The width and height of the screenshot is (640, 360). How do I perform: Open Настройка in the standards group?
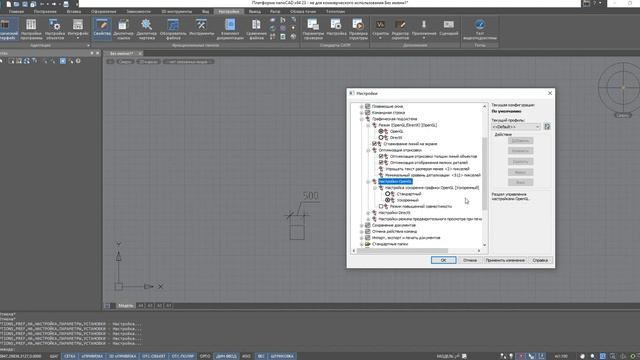click(336, 29)
